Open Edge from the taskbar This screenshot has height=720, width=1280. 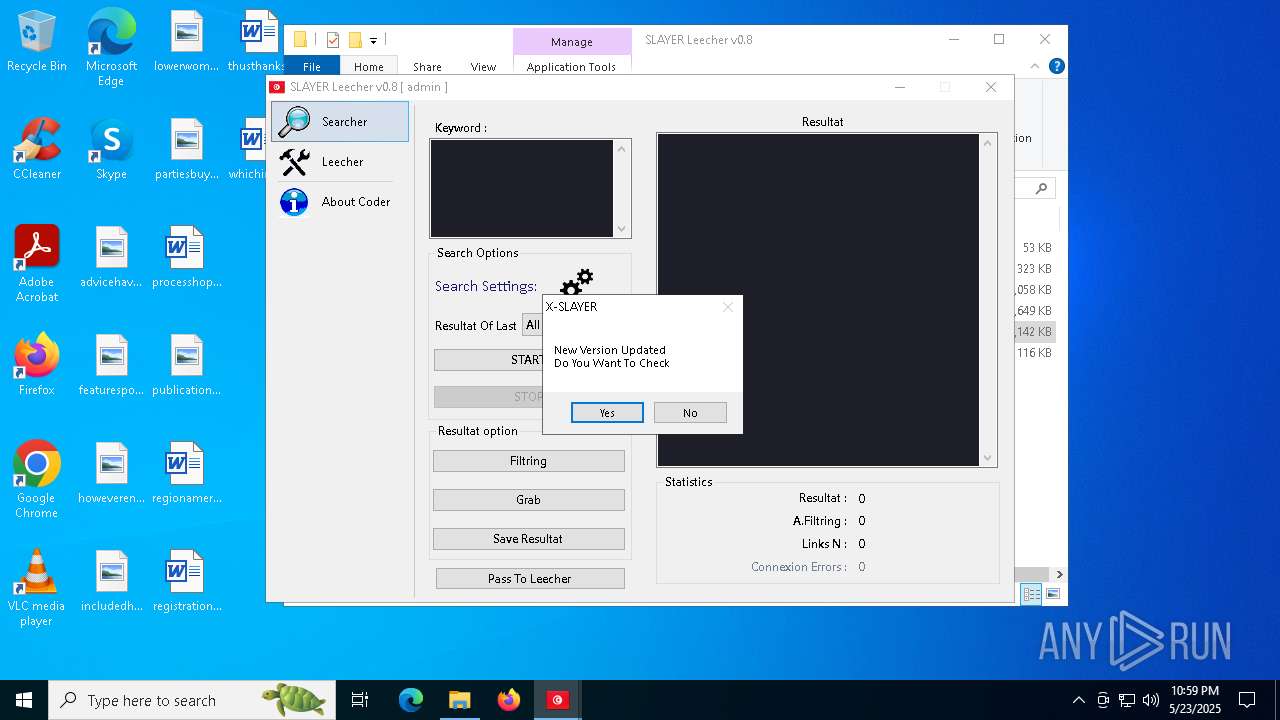[x=411, y=700]
